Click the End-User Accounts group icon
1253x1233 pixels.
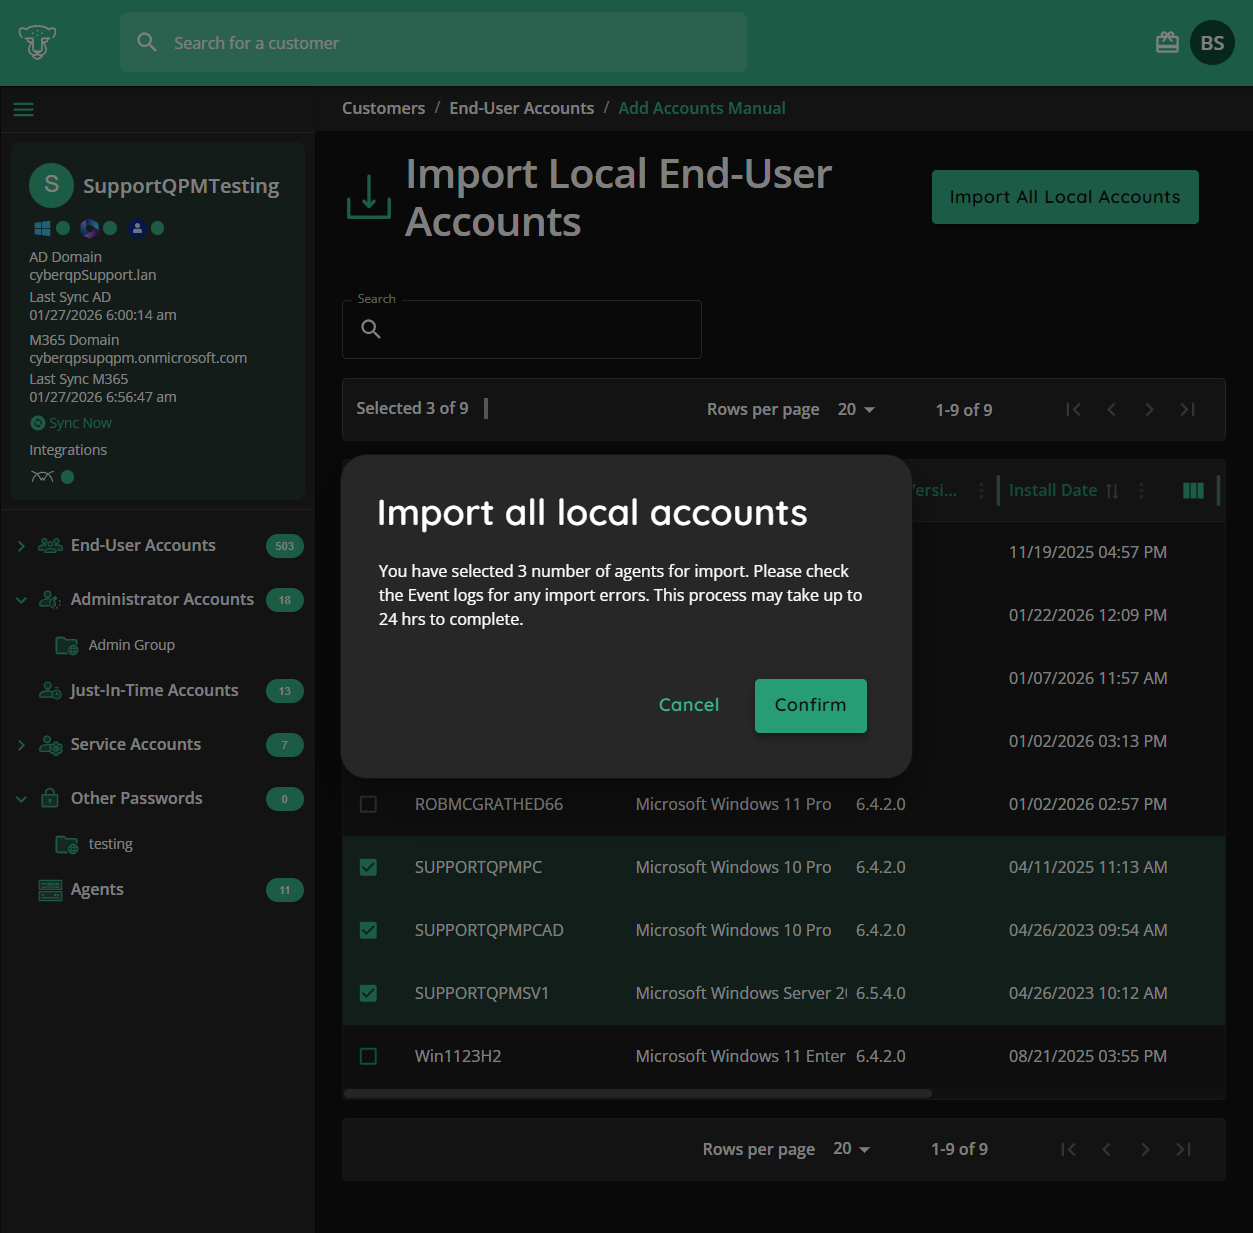click(50, 545)
